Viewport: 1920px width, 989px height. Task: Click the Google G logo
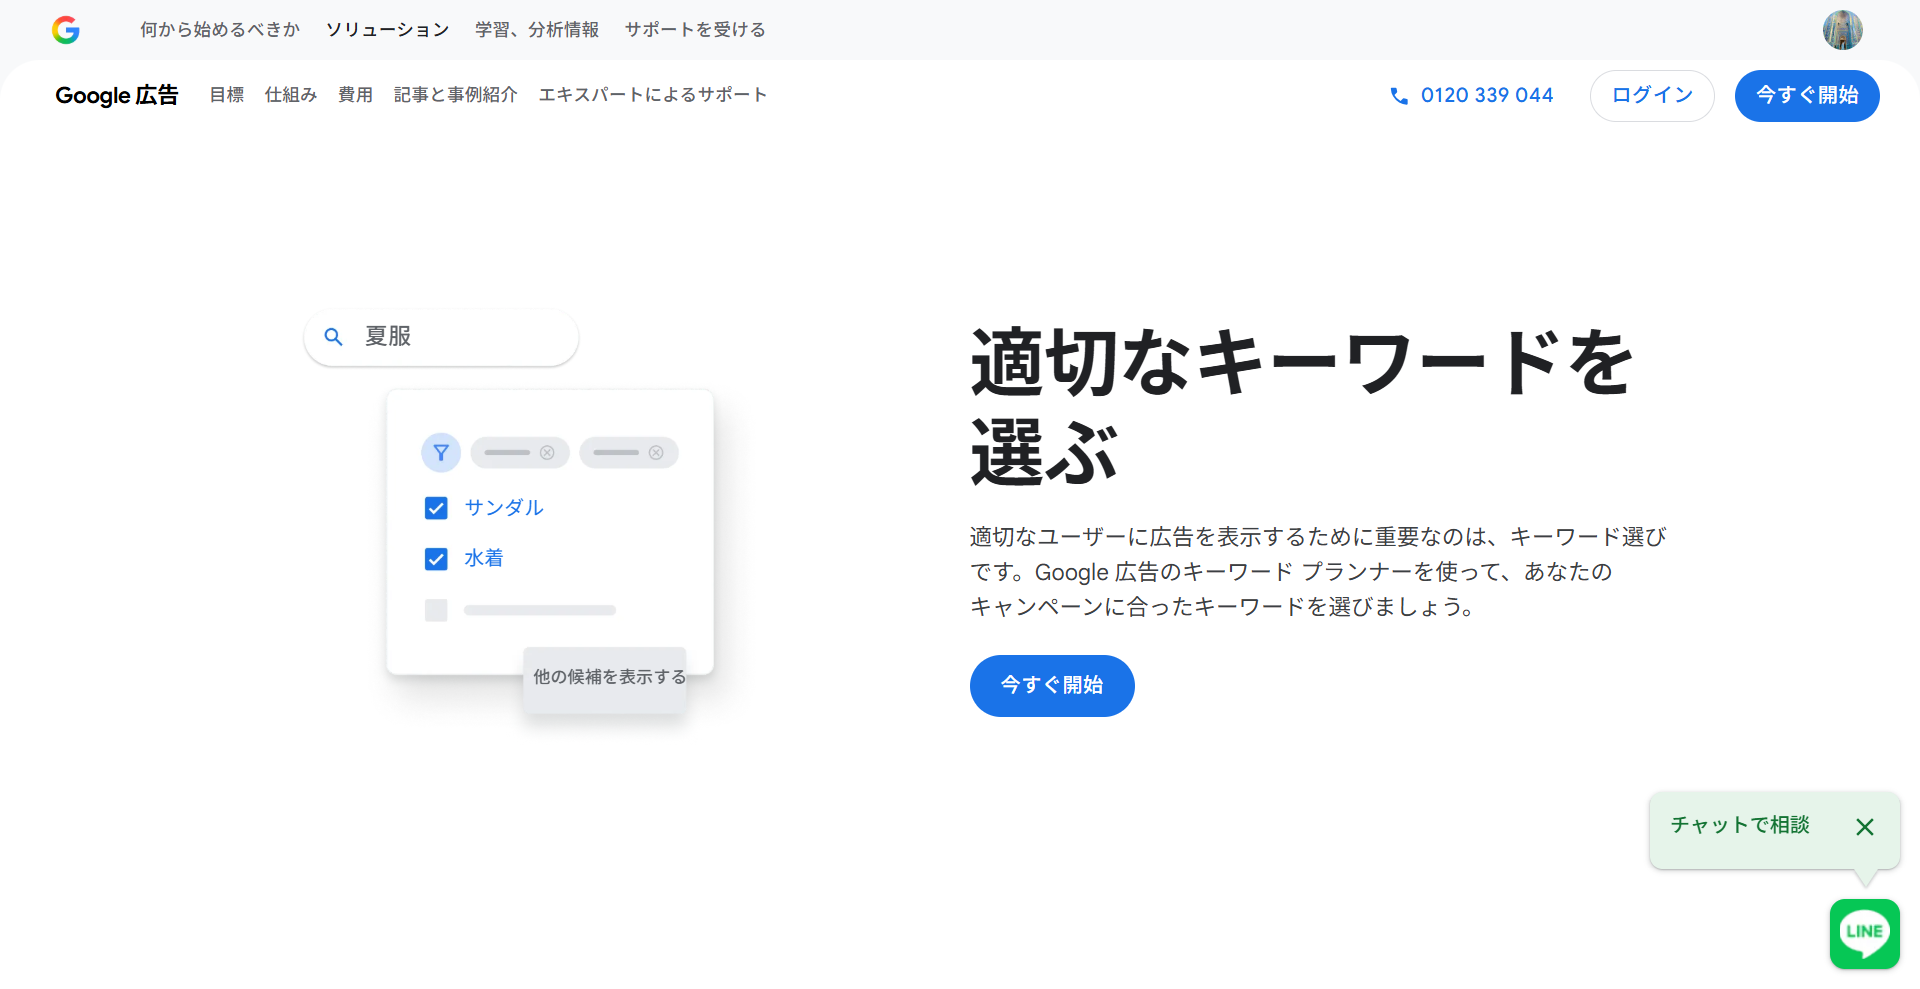[66, 30]
